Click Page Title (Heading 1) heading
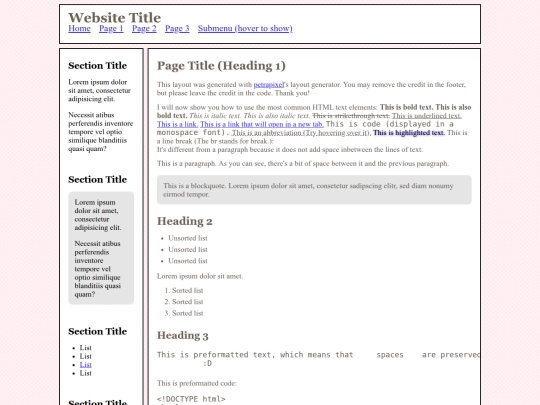The image size is (540, 405). tap(221, 66)
